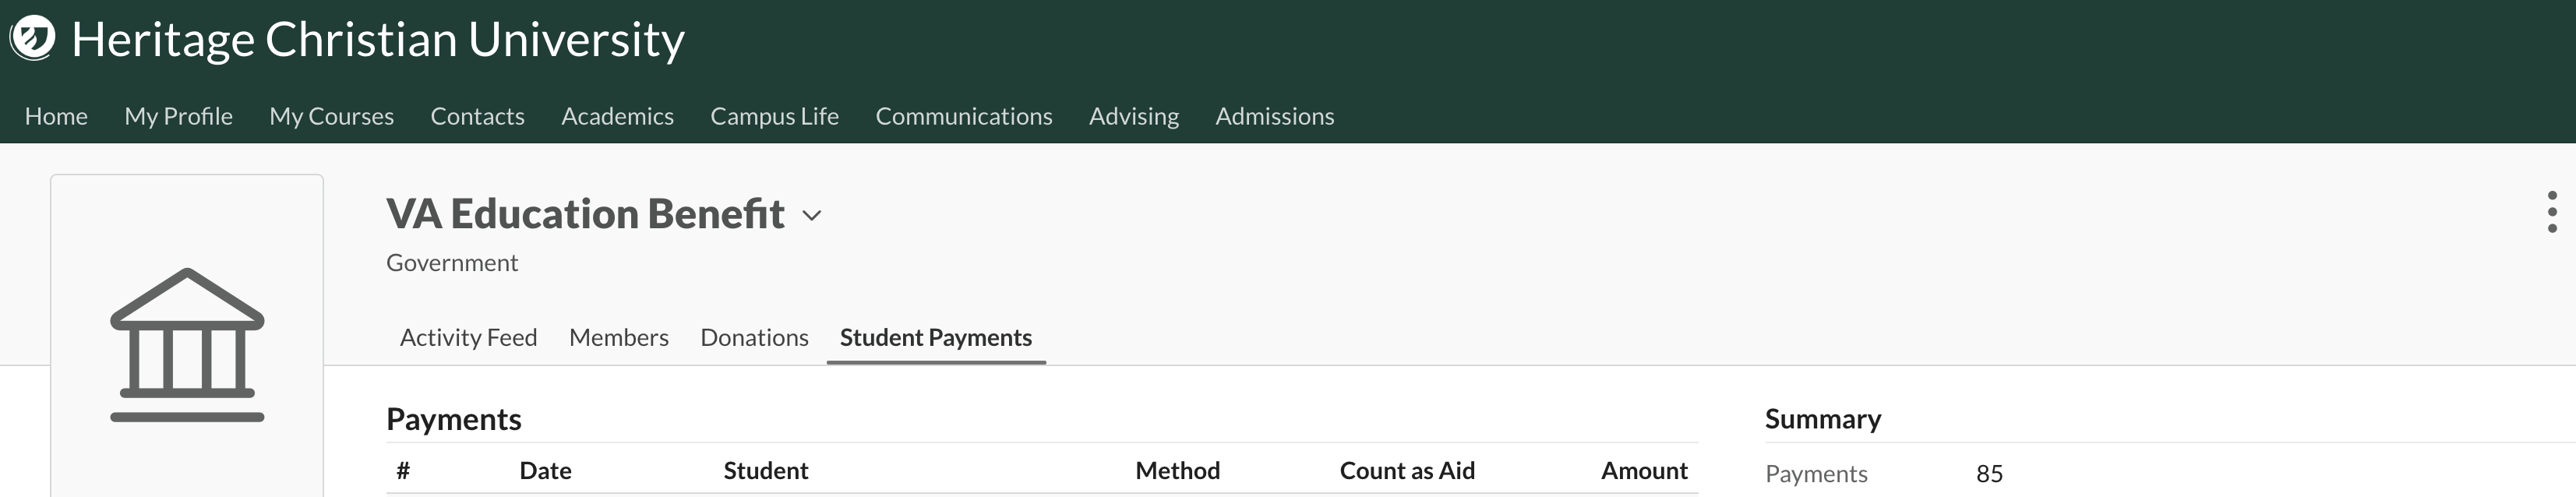Switch to the Members tab
This screenshot has width=2576, height=497.
coord(618,337)
